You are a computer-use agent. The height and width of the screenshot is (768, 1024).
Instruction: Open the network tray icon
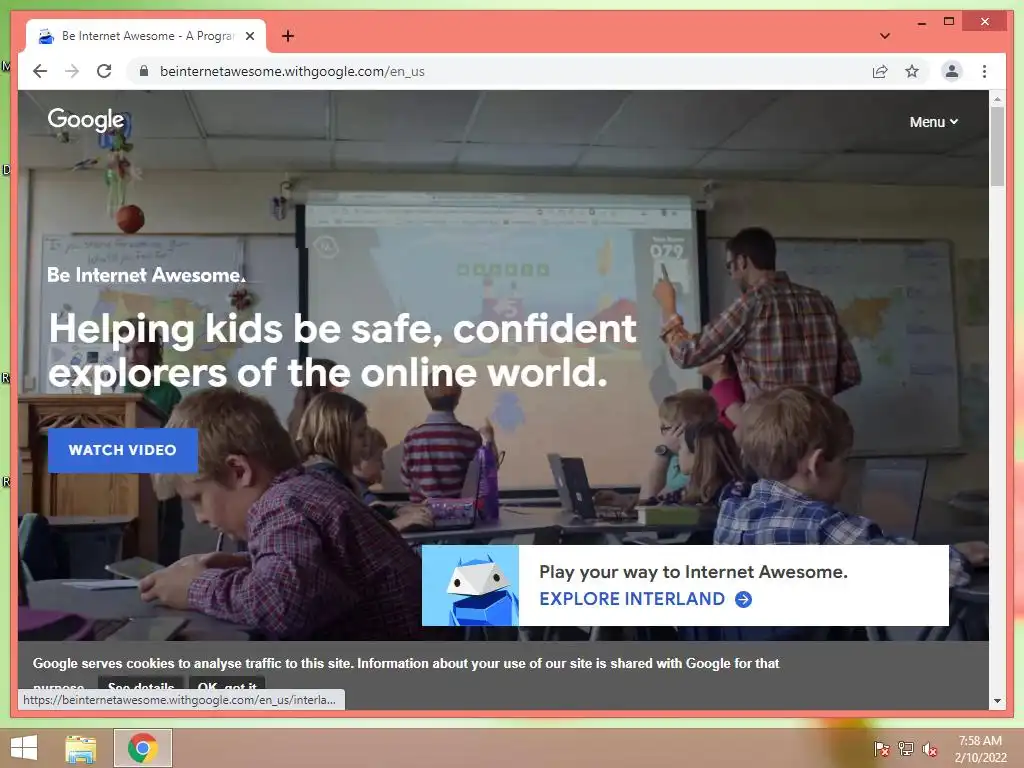[x=906, y=749]
